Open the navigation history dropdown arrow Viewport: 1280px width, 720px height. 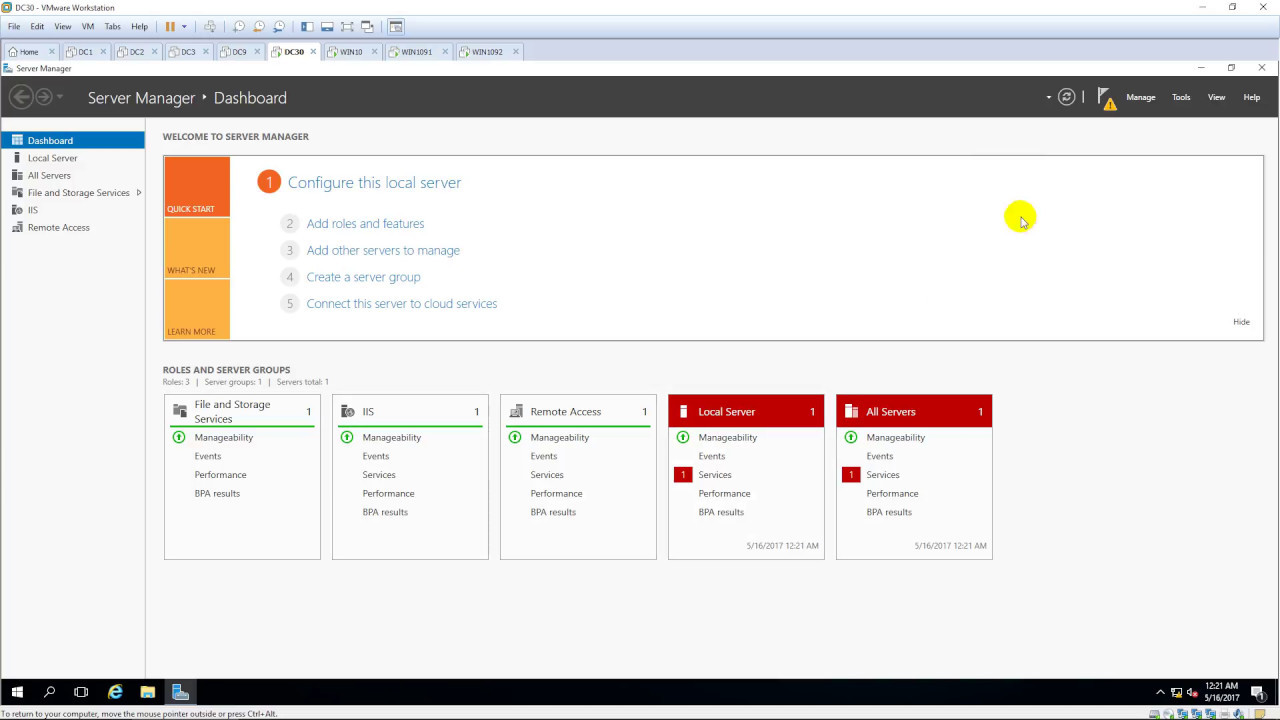[x=60, y=97]
